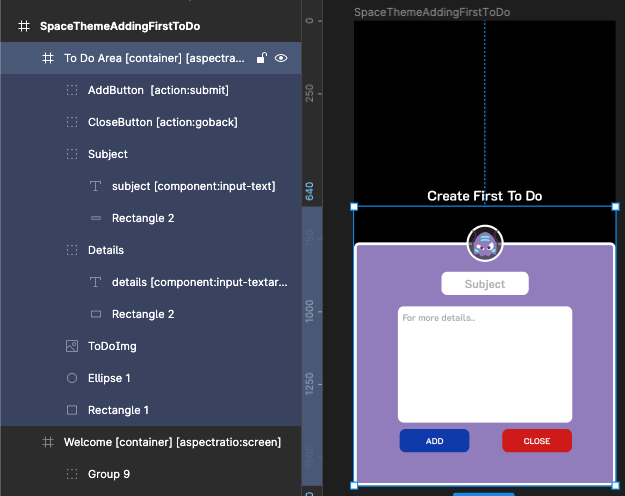
Task: Click group icon beside CloseButton layer
Action: (x=72, y=122)
